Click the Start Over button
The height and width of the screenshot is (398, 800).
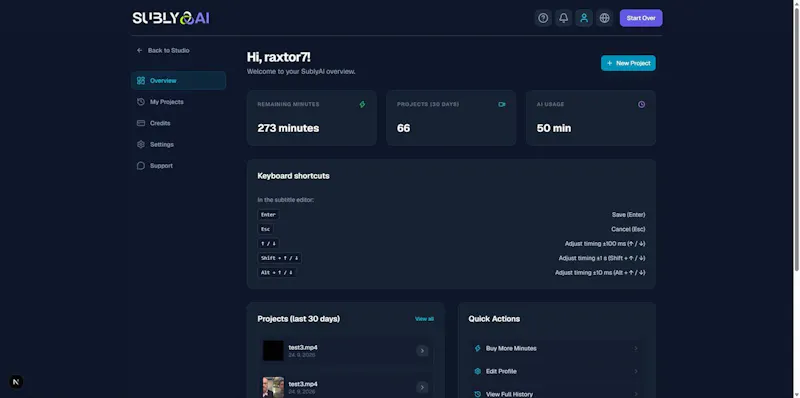point(641,18)
